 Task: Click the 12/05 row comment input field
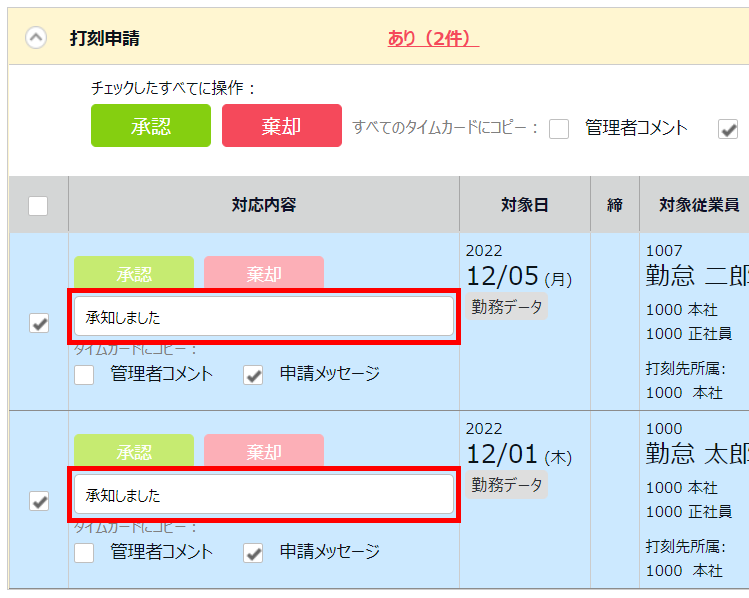(264, 317)
